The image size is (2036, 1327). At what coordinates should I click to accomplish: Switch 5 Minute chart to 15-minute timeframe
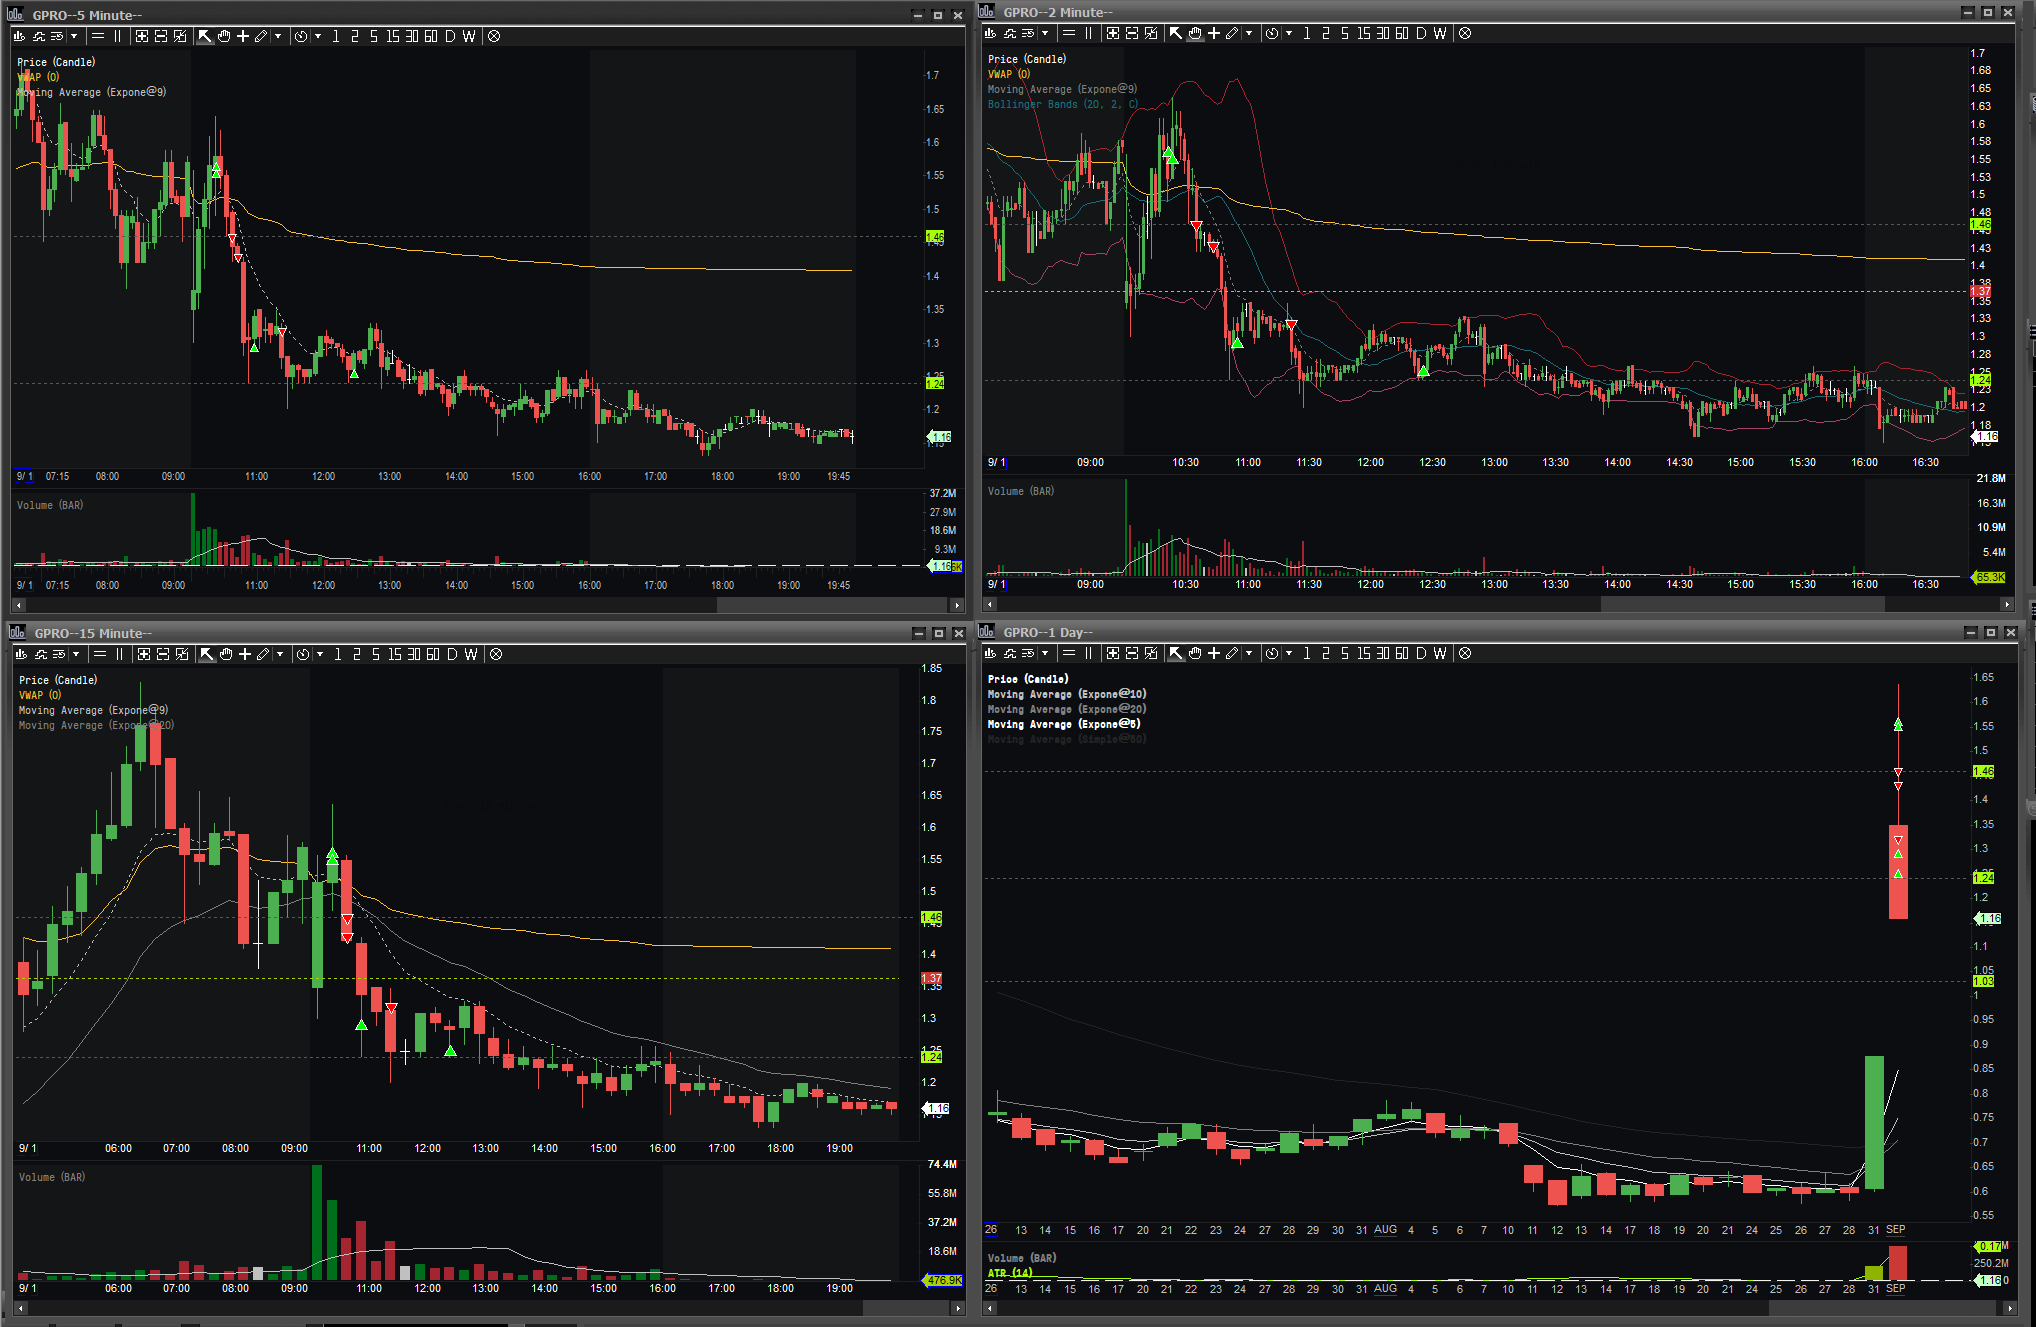(x=393, y=36)
